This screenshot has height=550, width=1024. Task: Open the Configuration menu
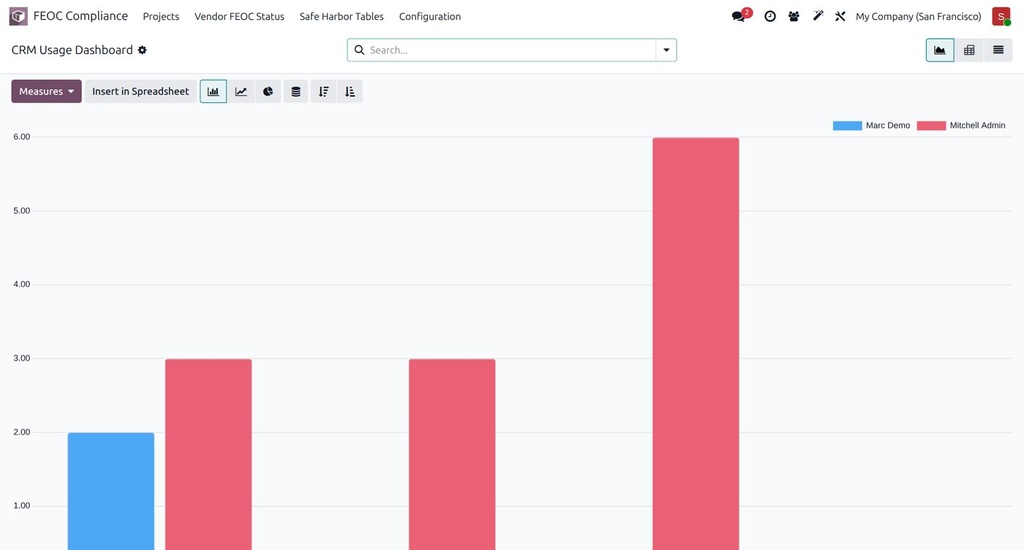click(430, 16)
